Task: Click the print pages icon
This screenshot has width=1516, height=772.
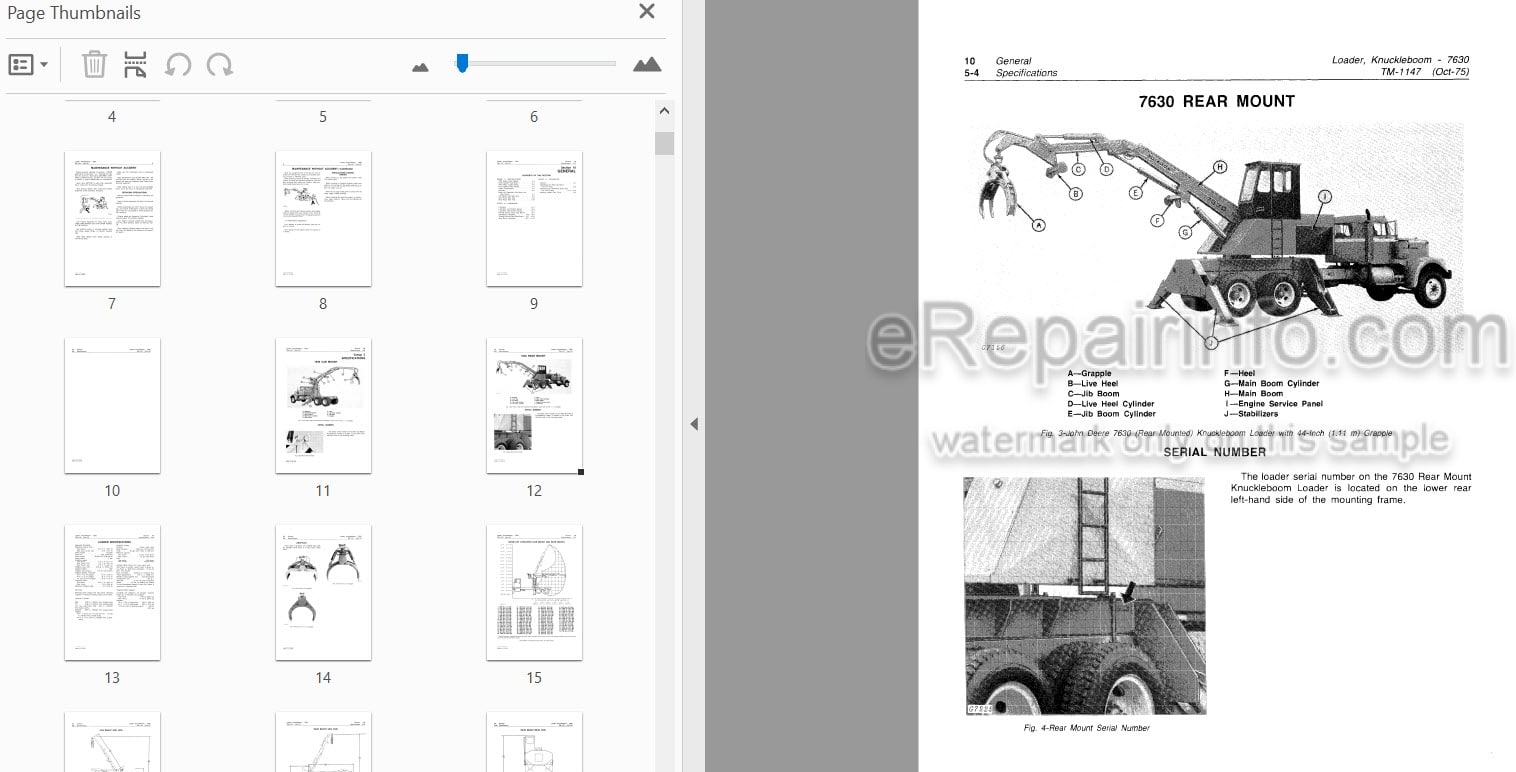Action: (135, 65)
